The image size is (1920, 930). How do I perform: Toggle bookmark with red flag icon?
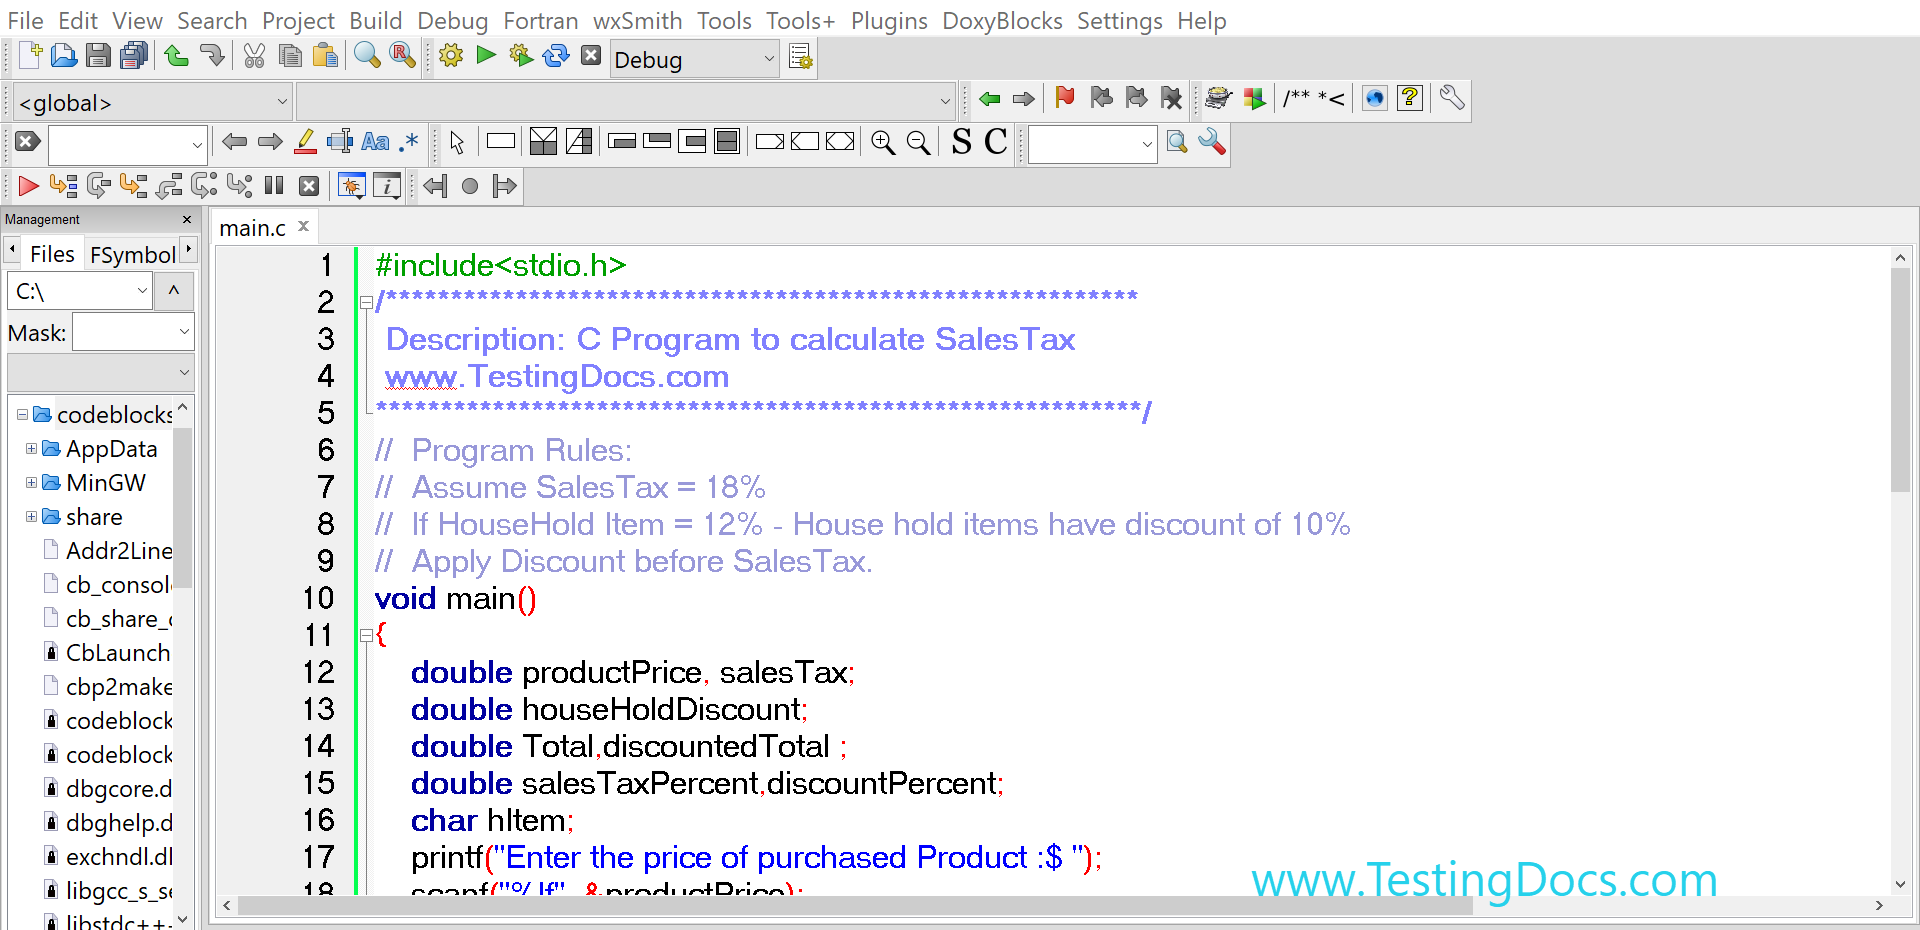point(1065,97)
